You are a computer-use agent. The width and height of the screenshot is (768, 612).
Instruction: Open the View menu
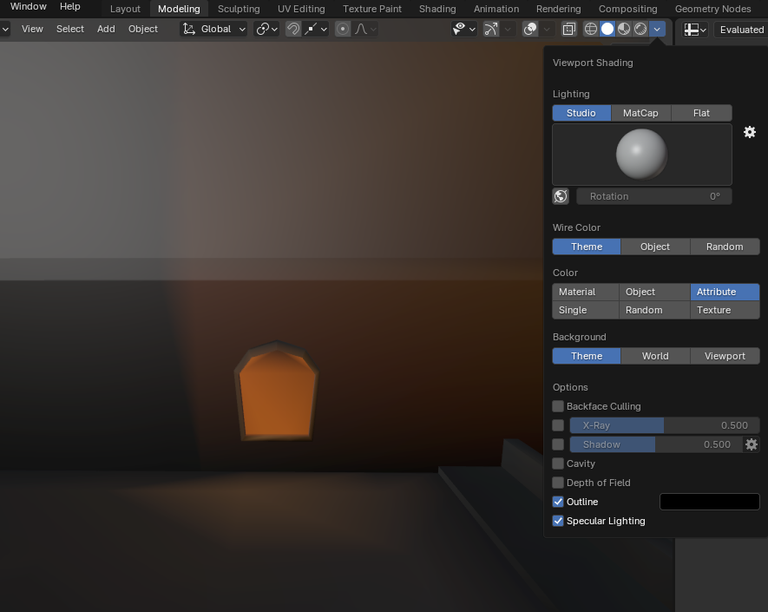[32, 29]
